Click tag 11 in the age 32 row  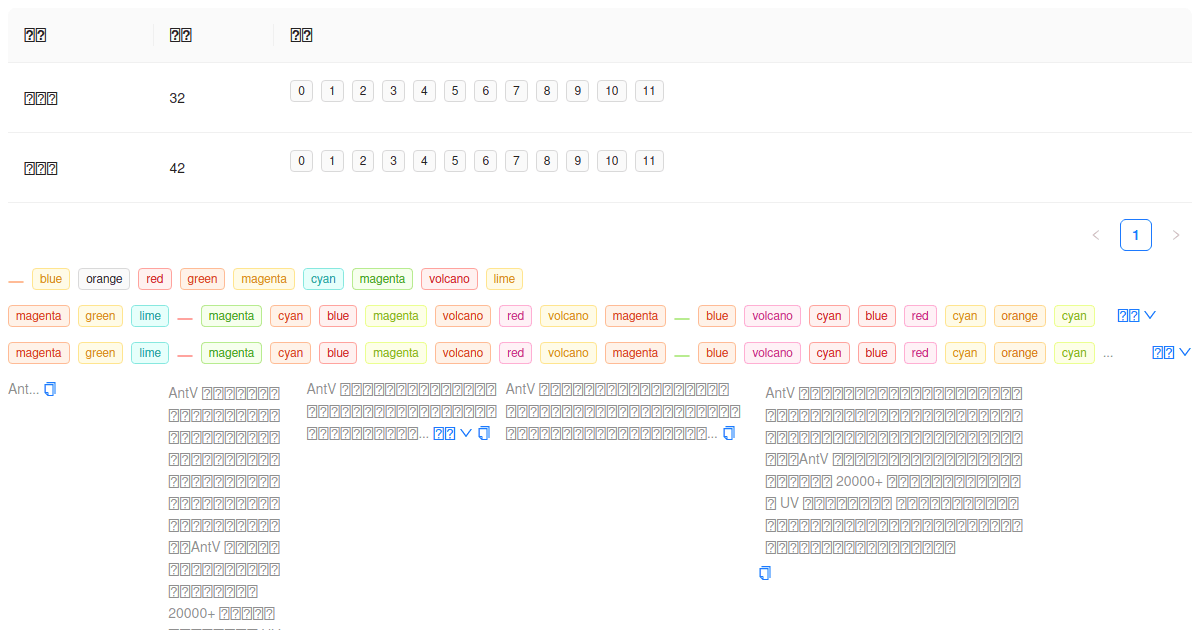[x=649, y=91]
